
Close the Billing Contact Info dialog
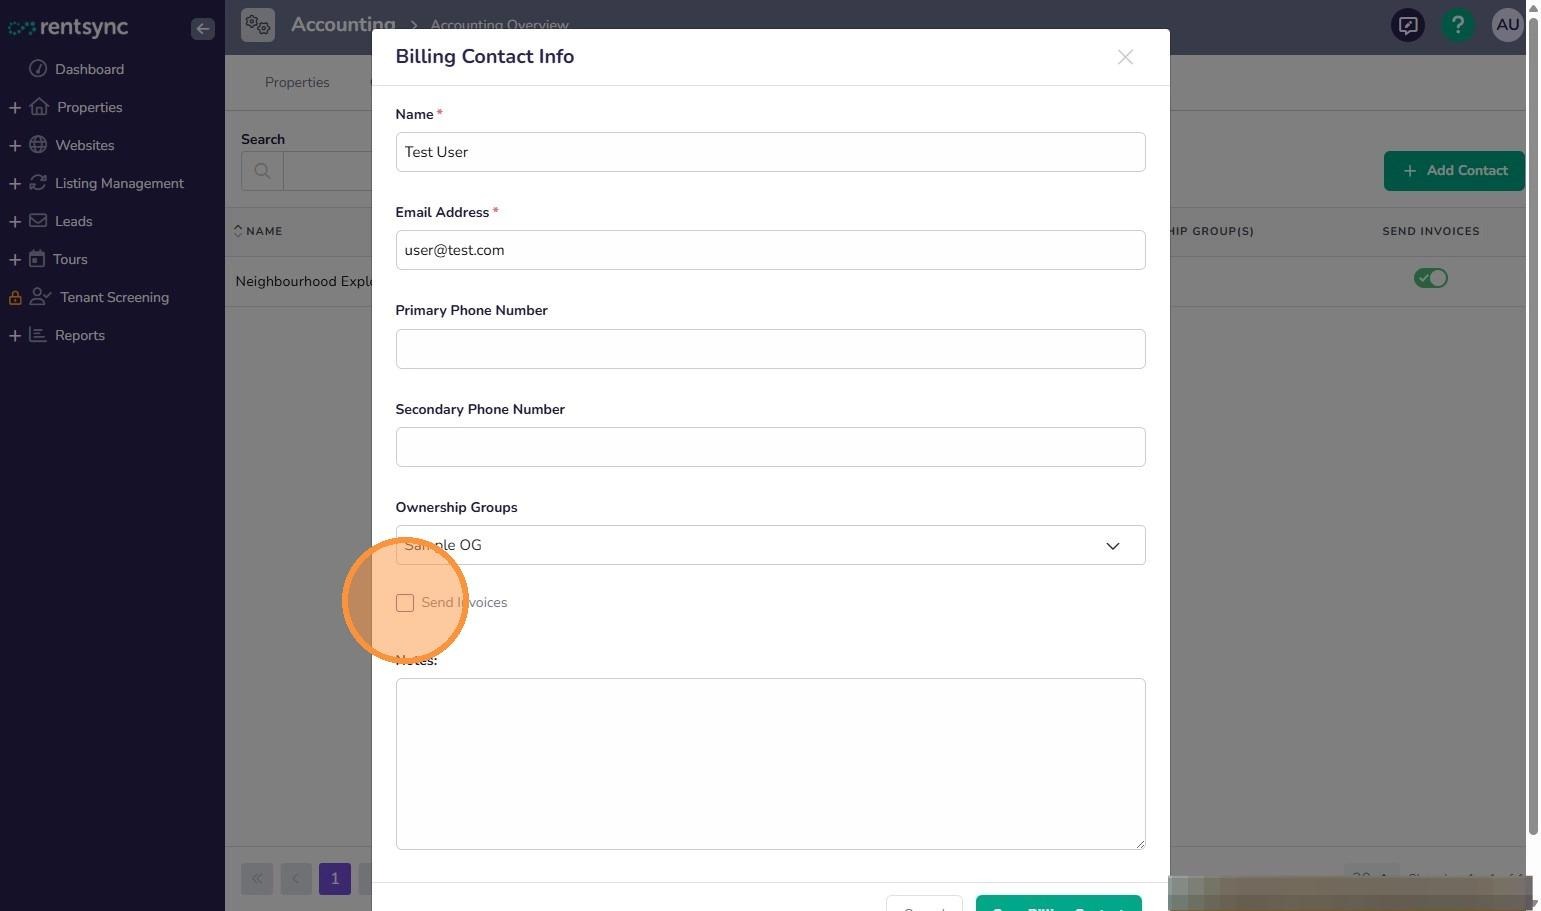tap(1125, 57)
